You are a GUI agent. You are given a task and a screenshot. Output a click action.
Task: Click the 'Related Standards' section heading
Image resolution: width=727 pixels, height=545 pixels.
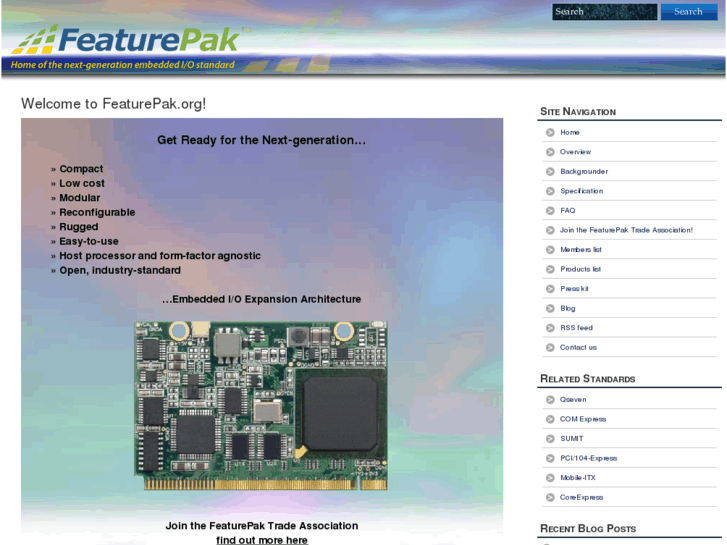(x=588, y=378)
